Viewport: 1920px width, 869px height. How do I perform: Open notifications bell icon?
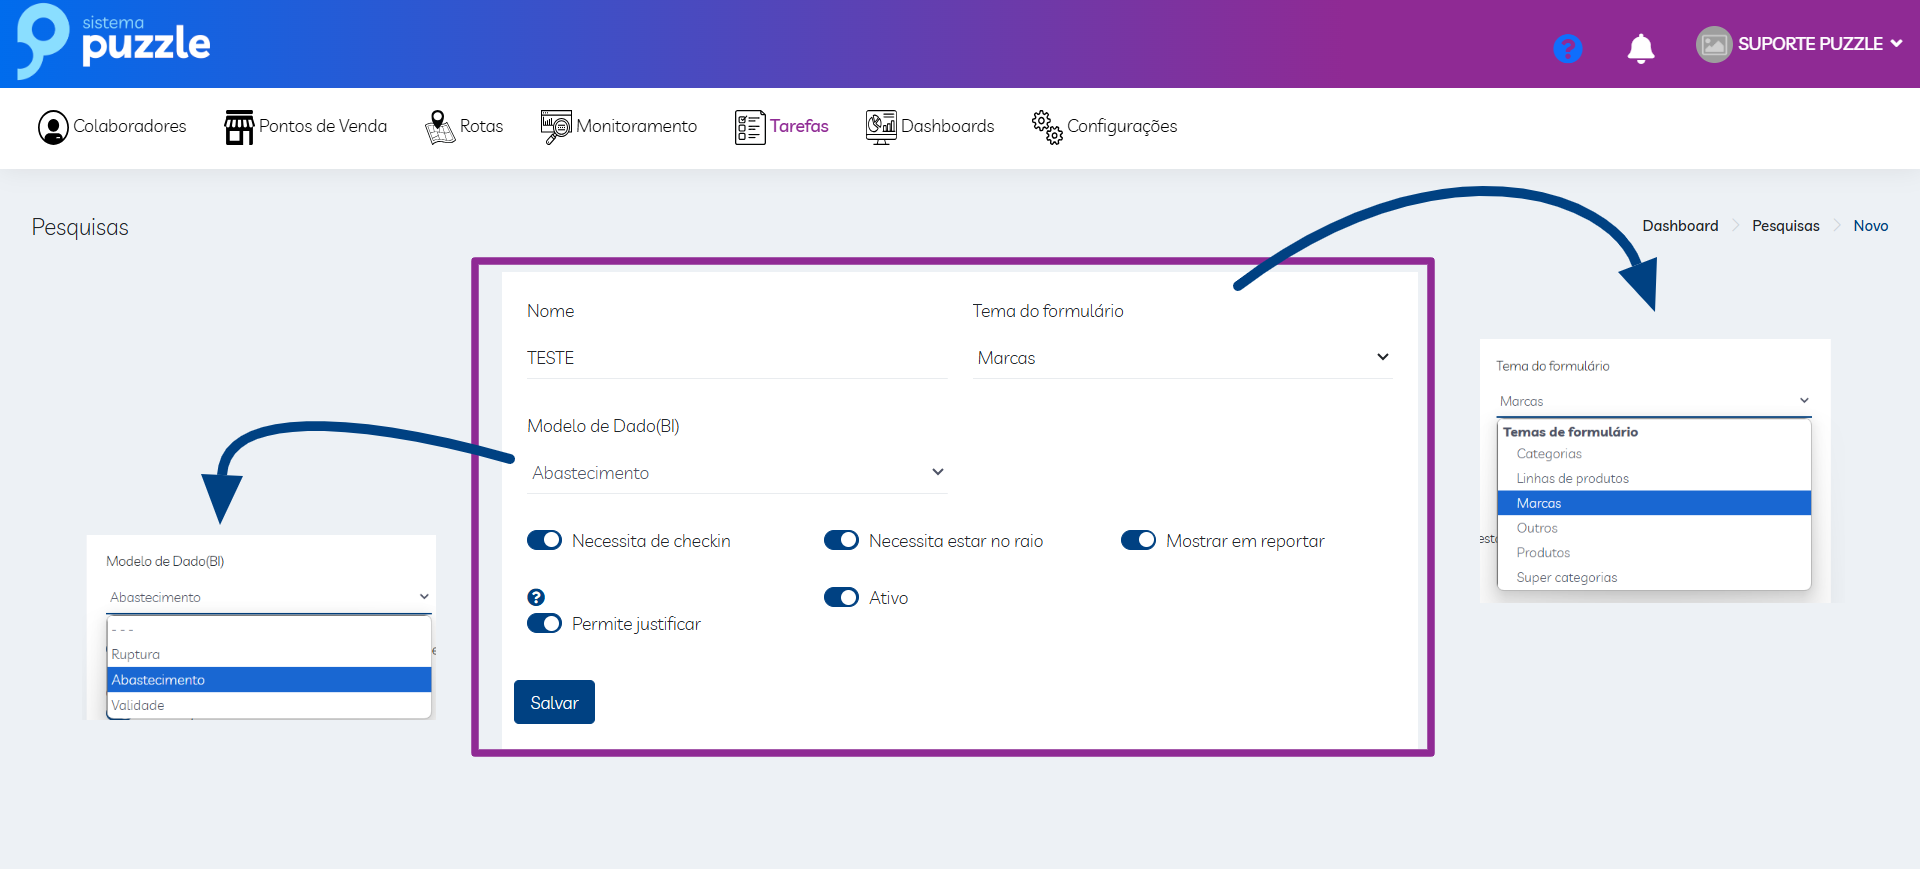point(1640,48)
